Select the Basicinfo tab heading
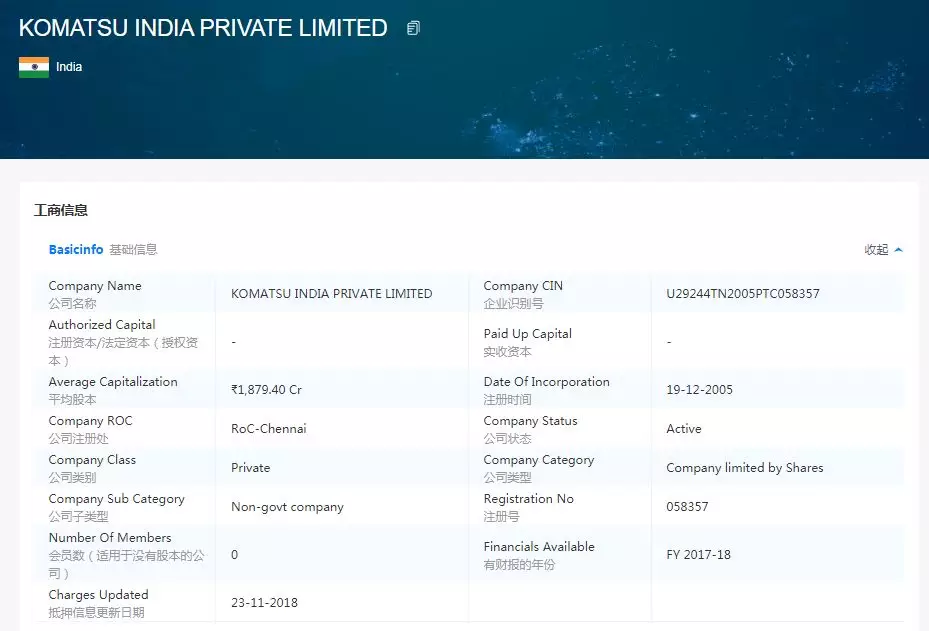This screenshot has width=929, height=631. pos(76,249)
